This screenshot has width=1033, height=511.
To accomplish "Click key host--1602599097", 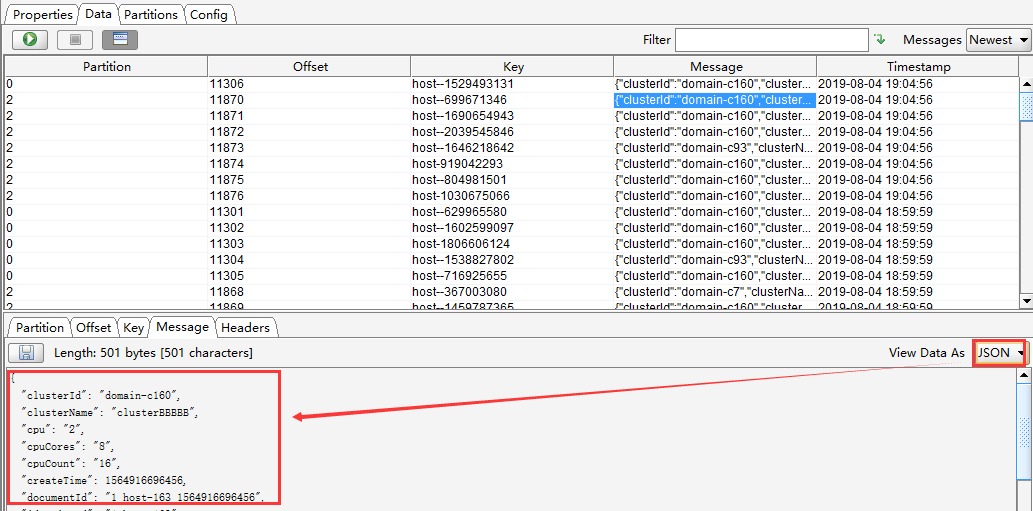I will 512,228.
